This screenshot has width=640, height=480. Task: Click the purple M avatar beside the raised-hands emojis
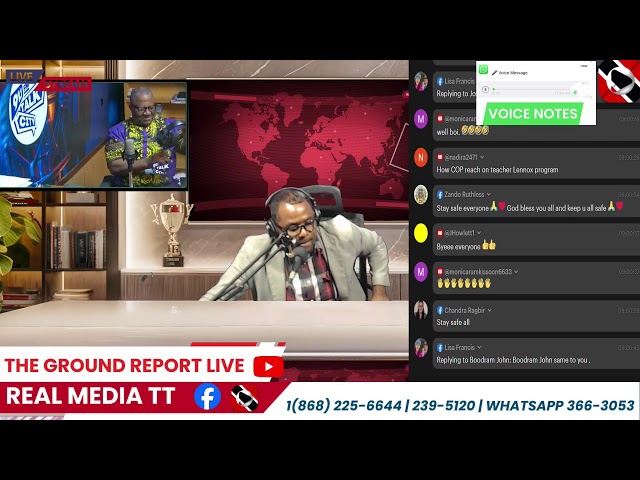pyautogui.click(x=421, y=272)
